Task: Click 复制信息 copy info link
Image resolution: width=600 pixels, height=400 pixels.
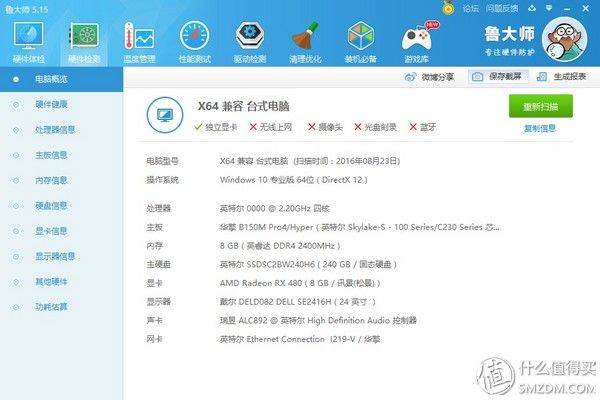Action: click(x=540, y=128)
